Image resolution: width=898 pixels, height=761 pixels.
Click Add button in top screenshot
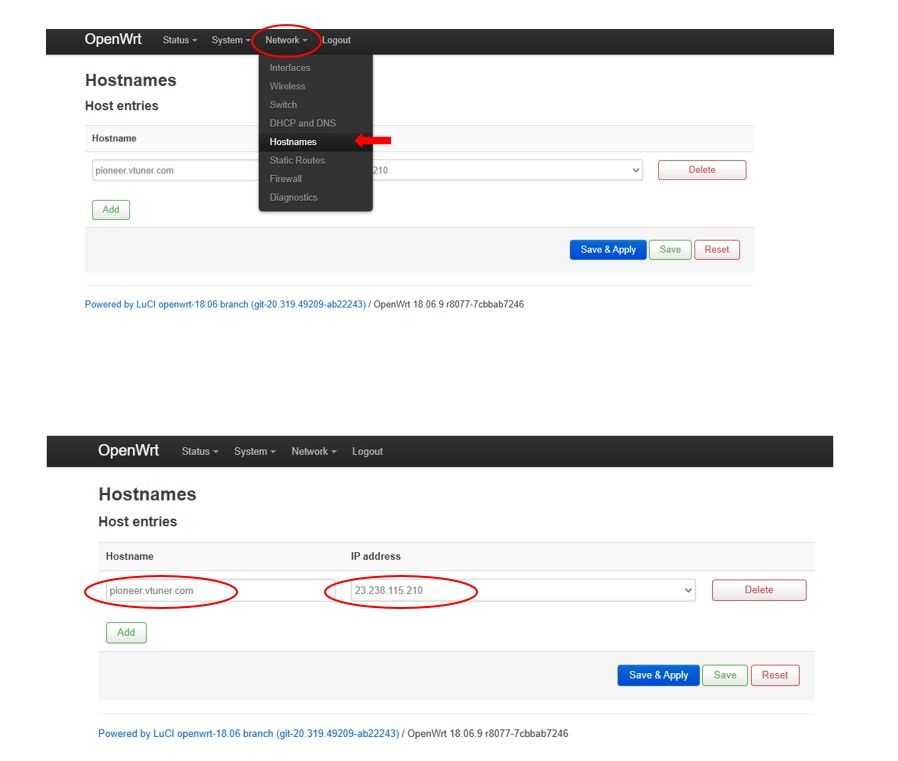pyautogui.click(x=111, y=210)
